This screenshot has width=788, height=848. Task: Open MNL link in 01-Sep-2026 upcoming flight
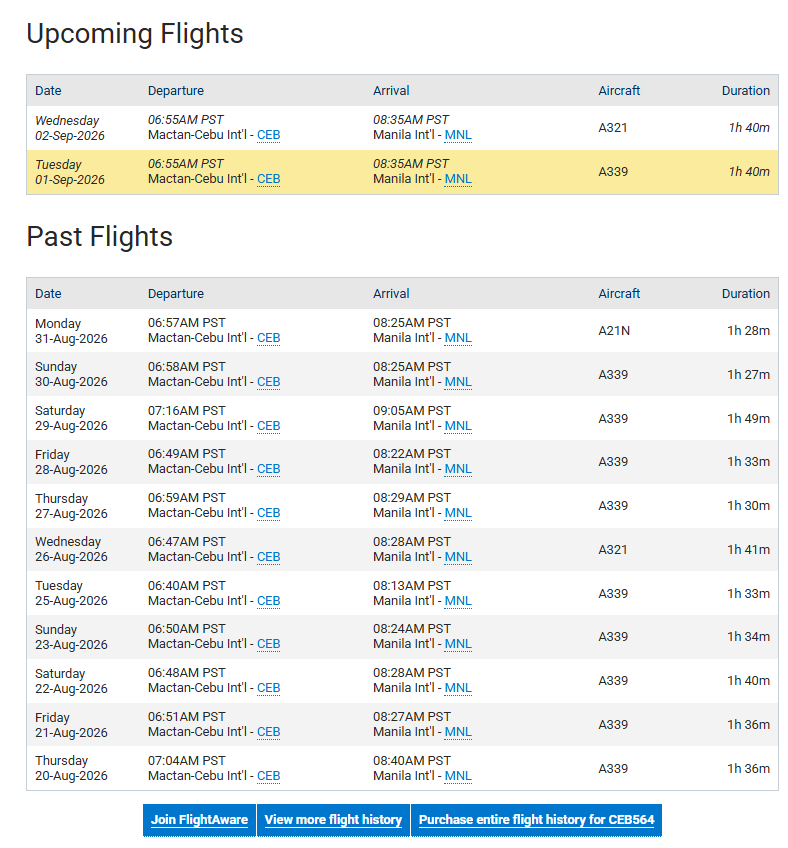458,178
